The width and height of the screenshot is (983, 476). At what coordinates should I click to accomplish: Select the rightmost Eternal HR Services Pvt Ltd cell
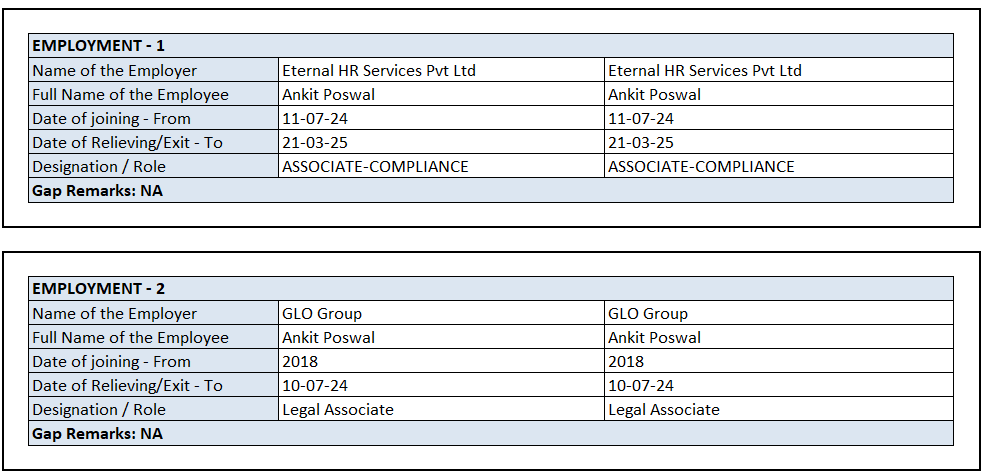705,71
